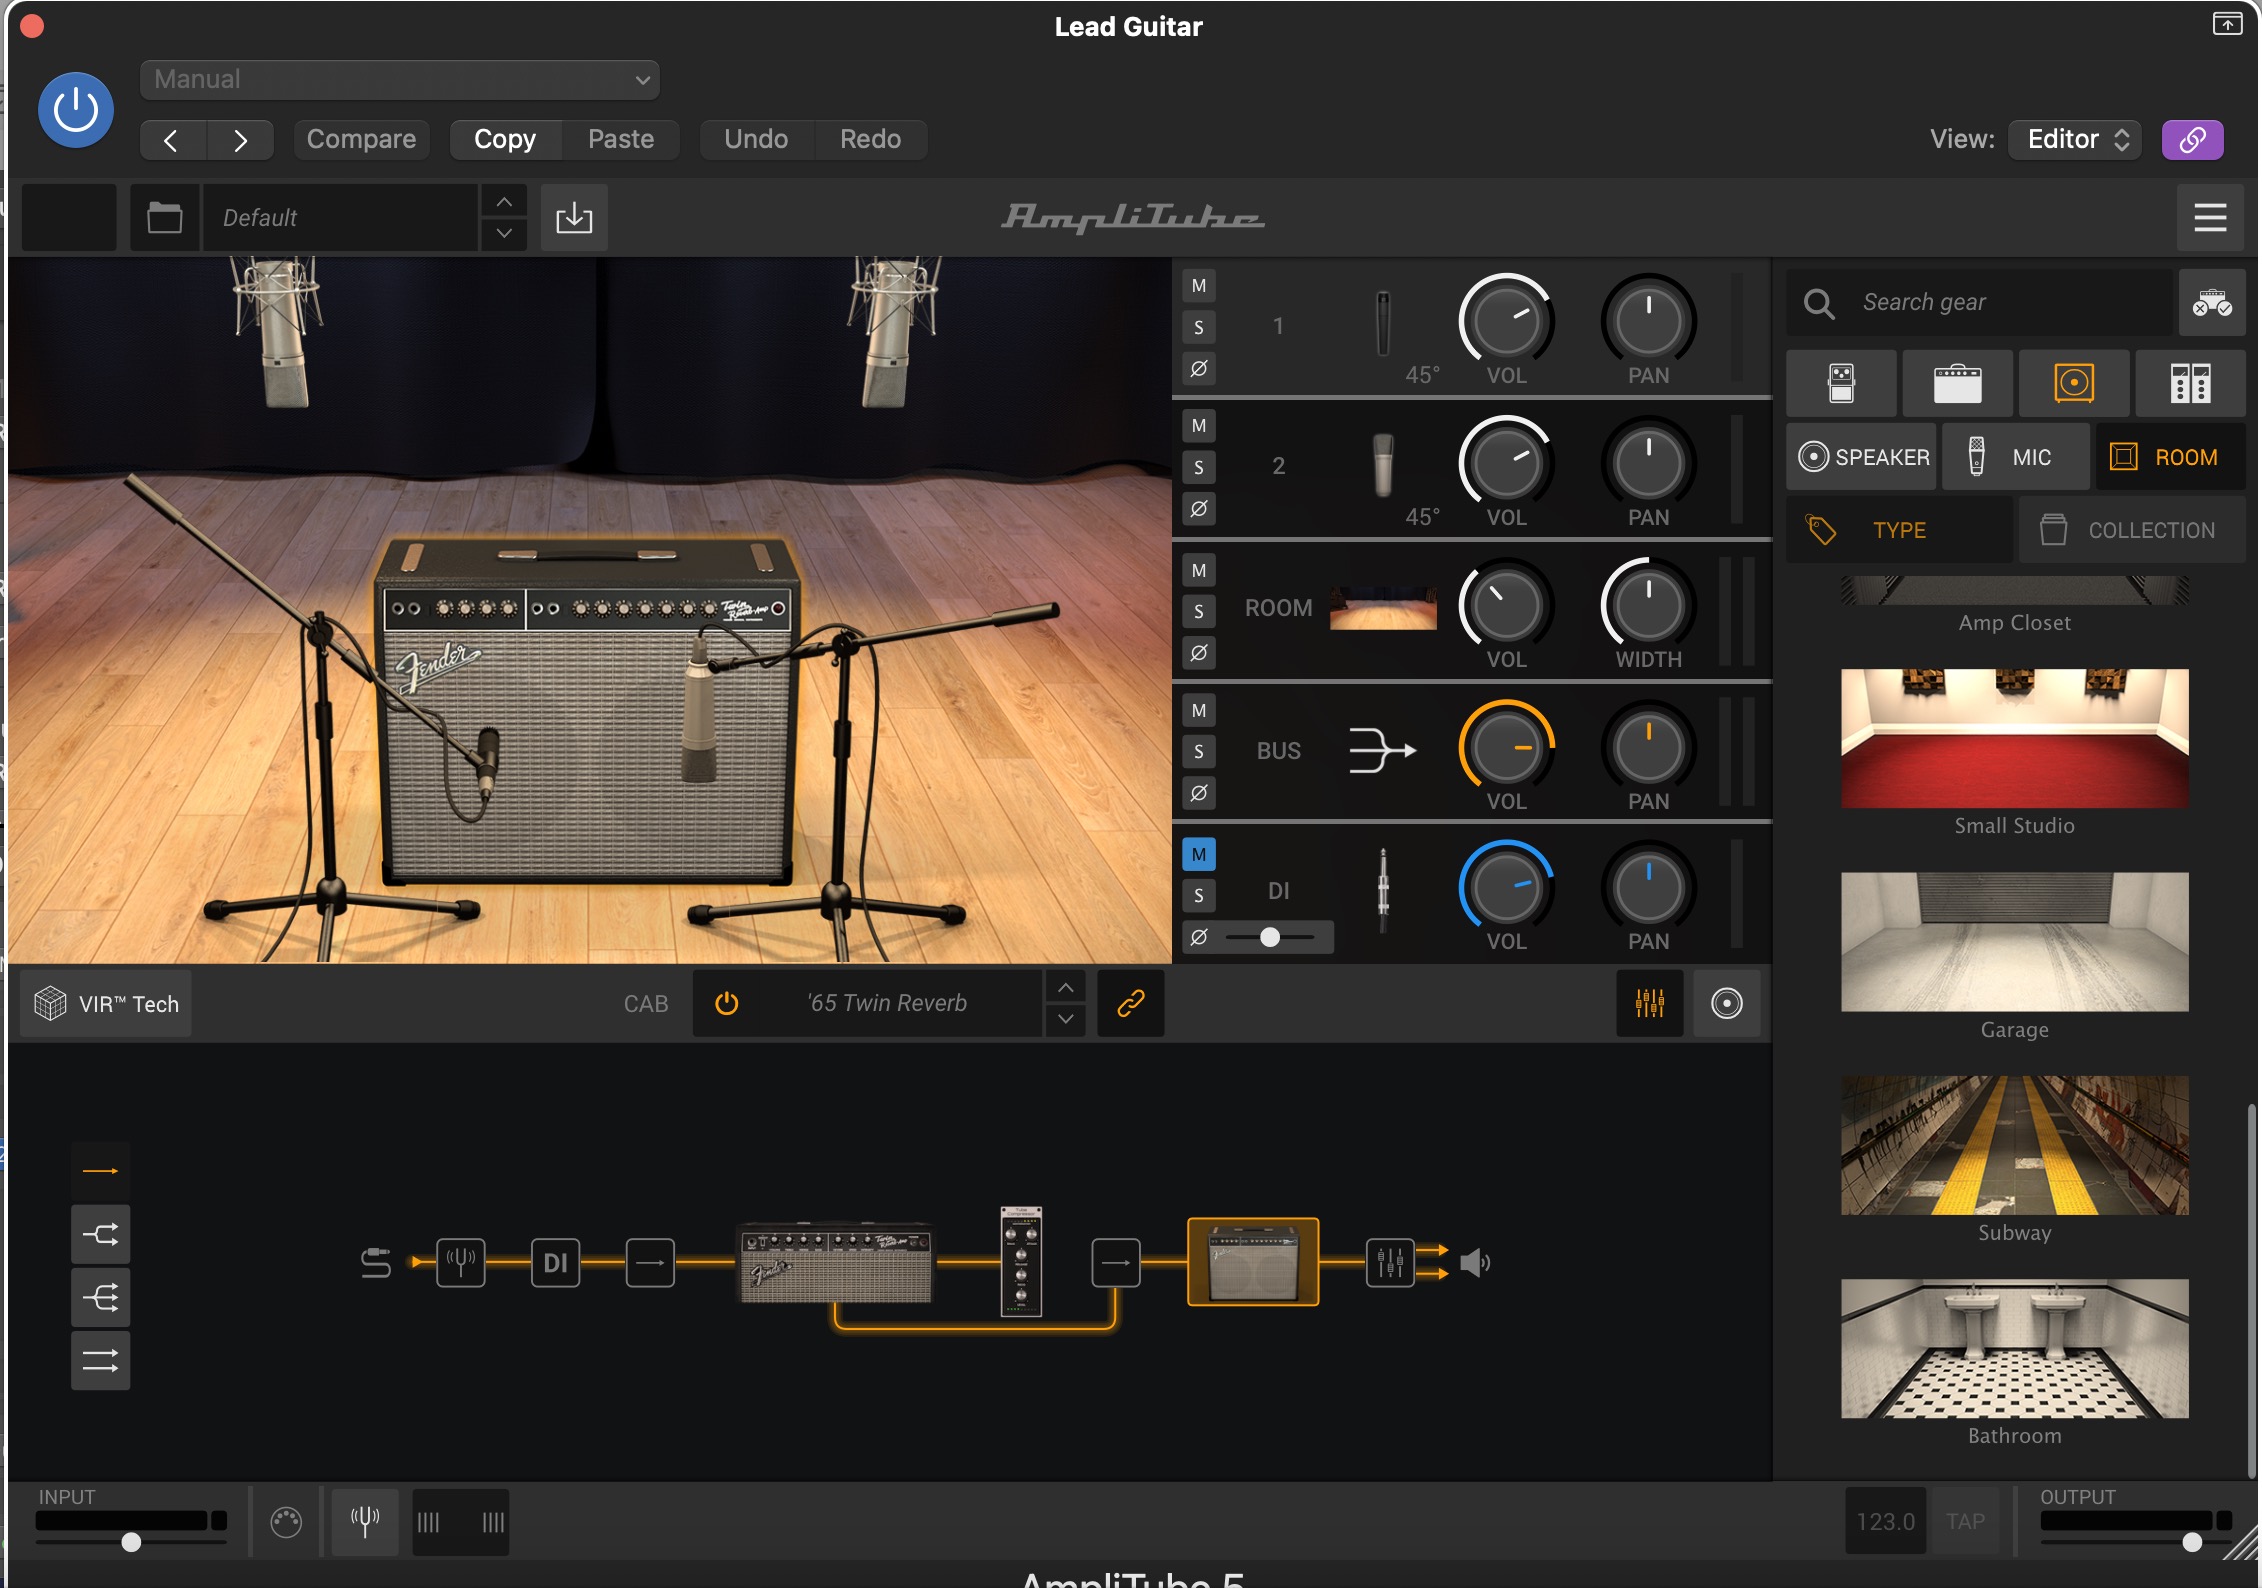Click the Compare button

point(361,139)
